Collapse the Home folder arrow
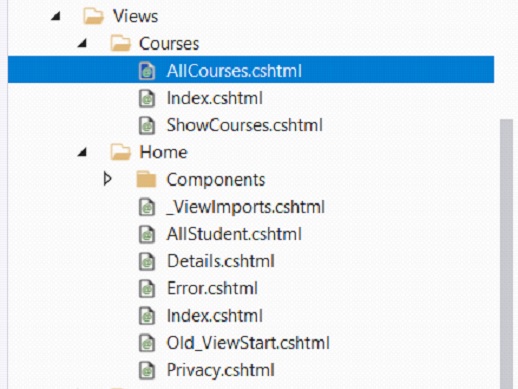Screen dimensions: 518x389 click(x=83, y=152)
